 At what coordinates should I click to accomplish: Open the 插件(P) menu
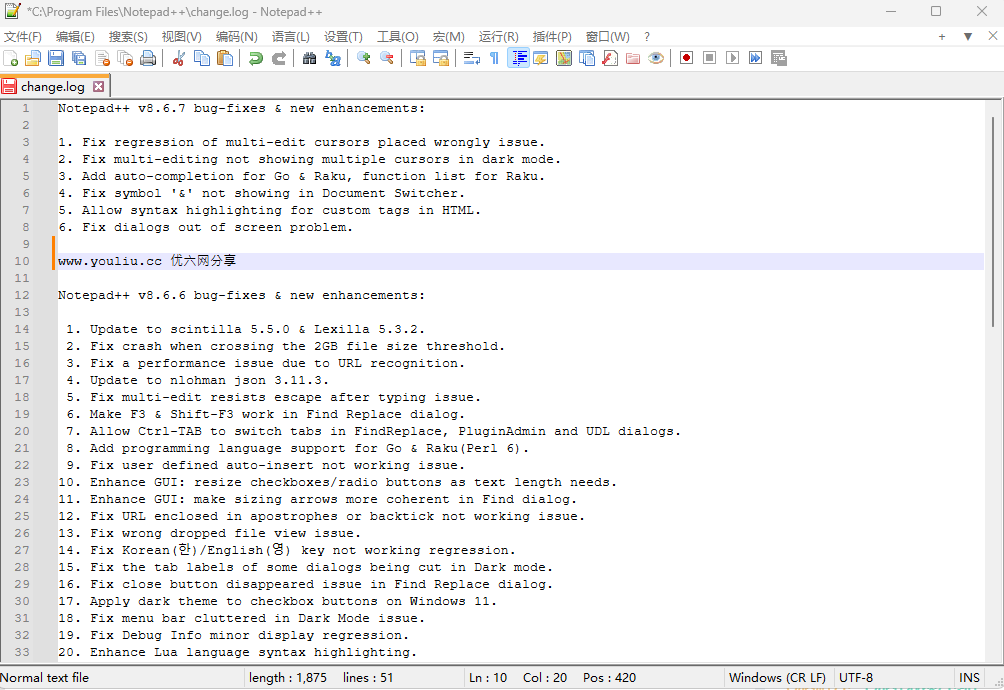coord(552,36)
